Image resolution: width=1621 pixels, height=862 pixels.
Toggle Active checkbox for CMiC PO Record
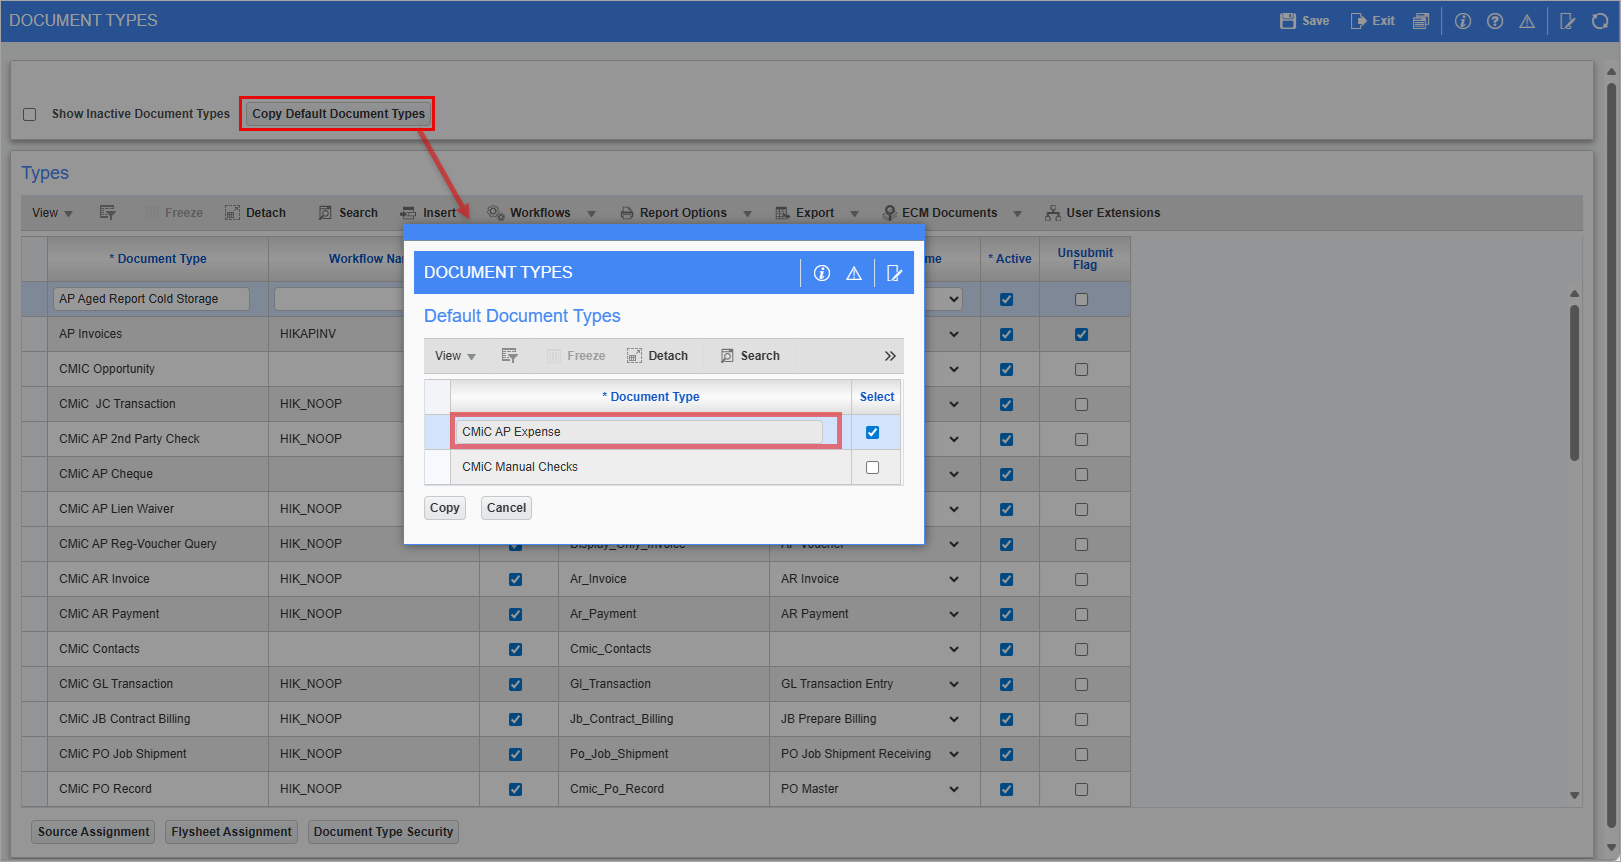pos(1007,790)
